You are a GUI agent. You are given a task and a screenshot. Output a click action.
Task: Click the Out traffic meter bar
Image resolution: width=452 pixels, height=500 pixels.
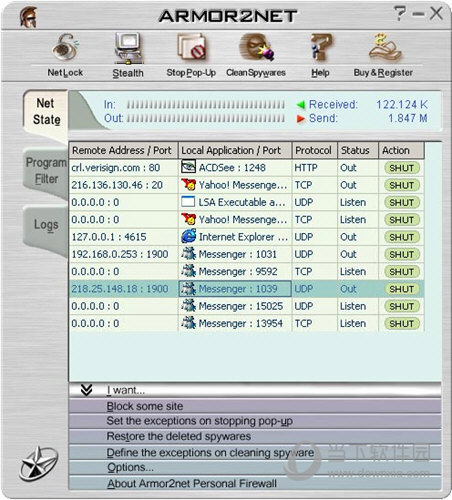[x=206, y=118]
